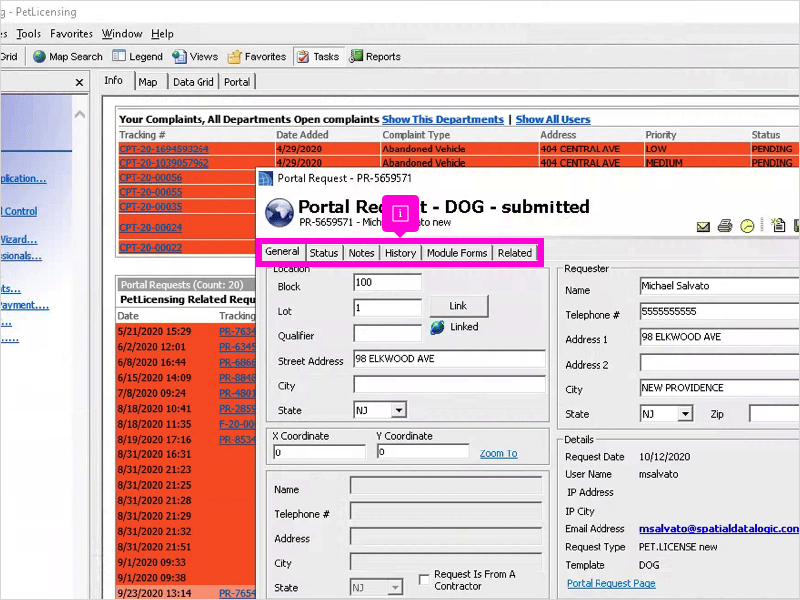Image resolution: width=800 pixels, height=600 pixels.
Task: Click the Requester Address 2 field
Action: click(719, 362)
